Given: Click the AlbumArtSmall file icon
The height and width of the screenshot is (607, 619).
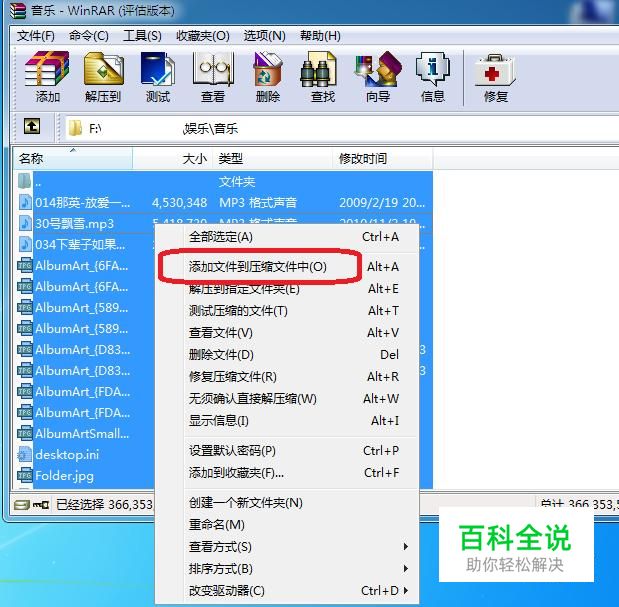Looking at the screenshot, I should [x=24, y=433].
